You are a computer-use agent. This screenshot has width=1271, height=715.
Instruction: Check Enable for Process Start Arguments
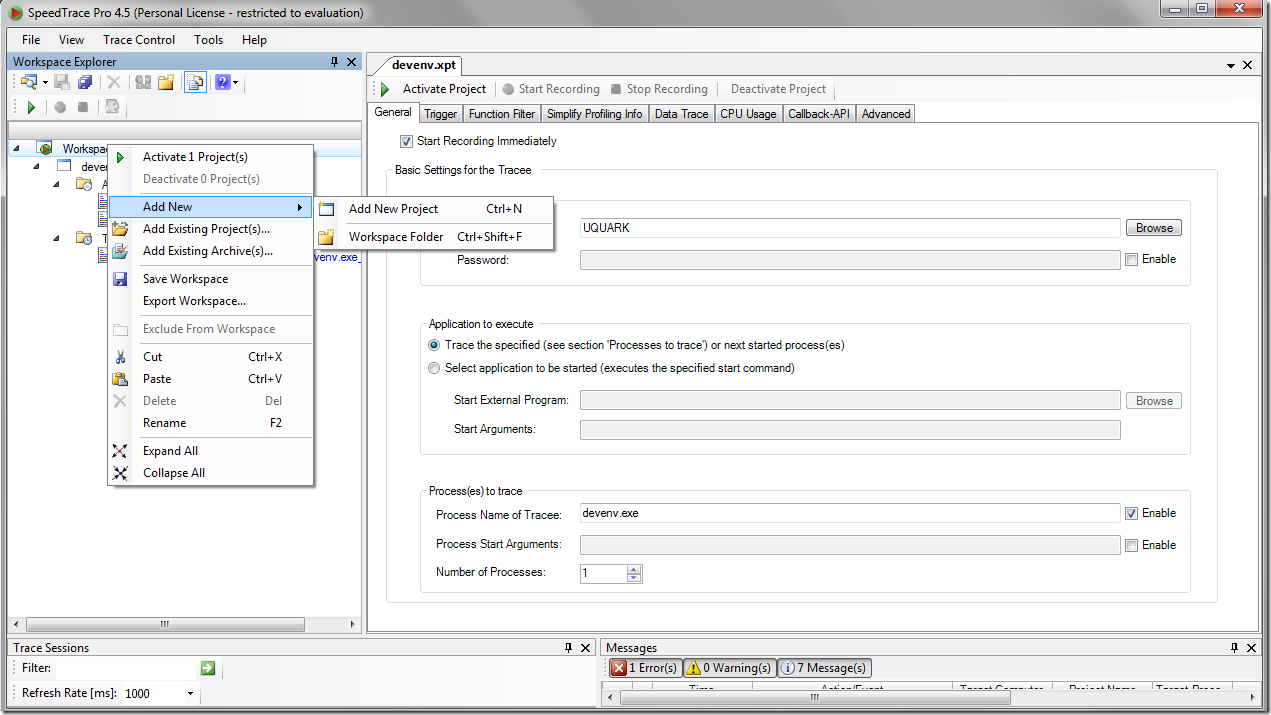[1131, 545]
